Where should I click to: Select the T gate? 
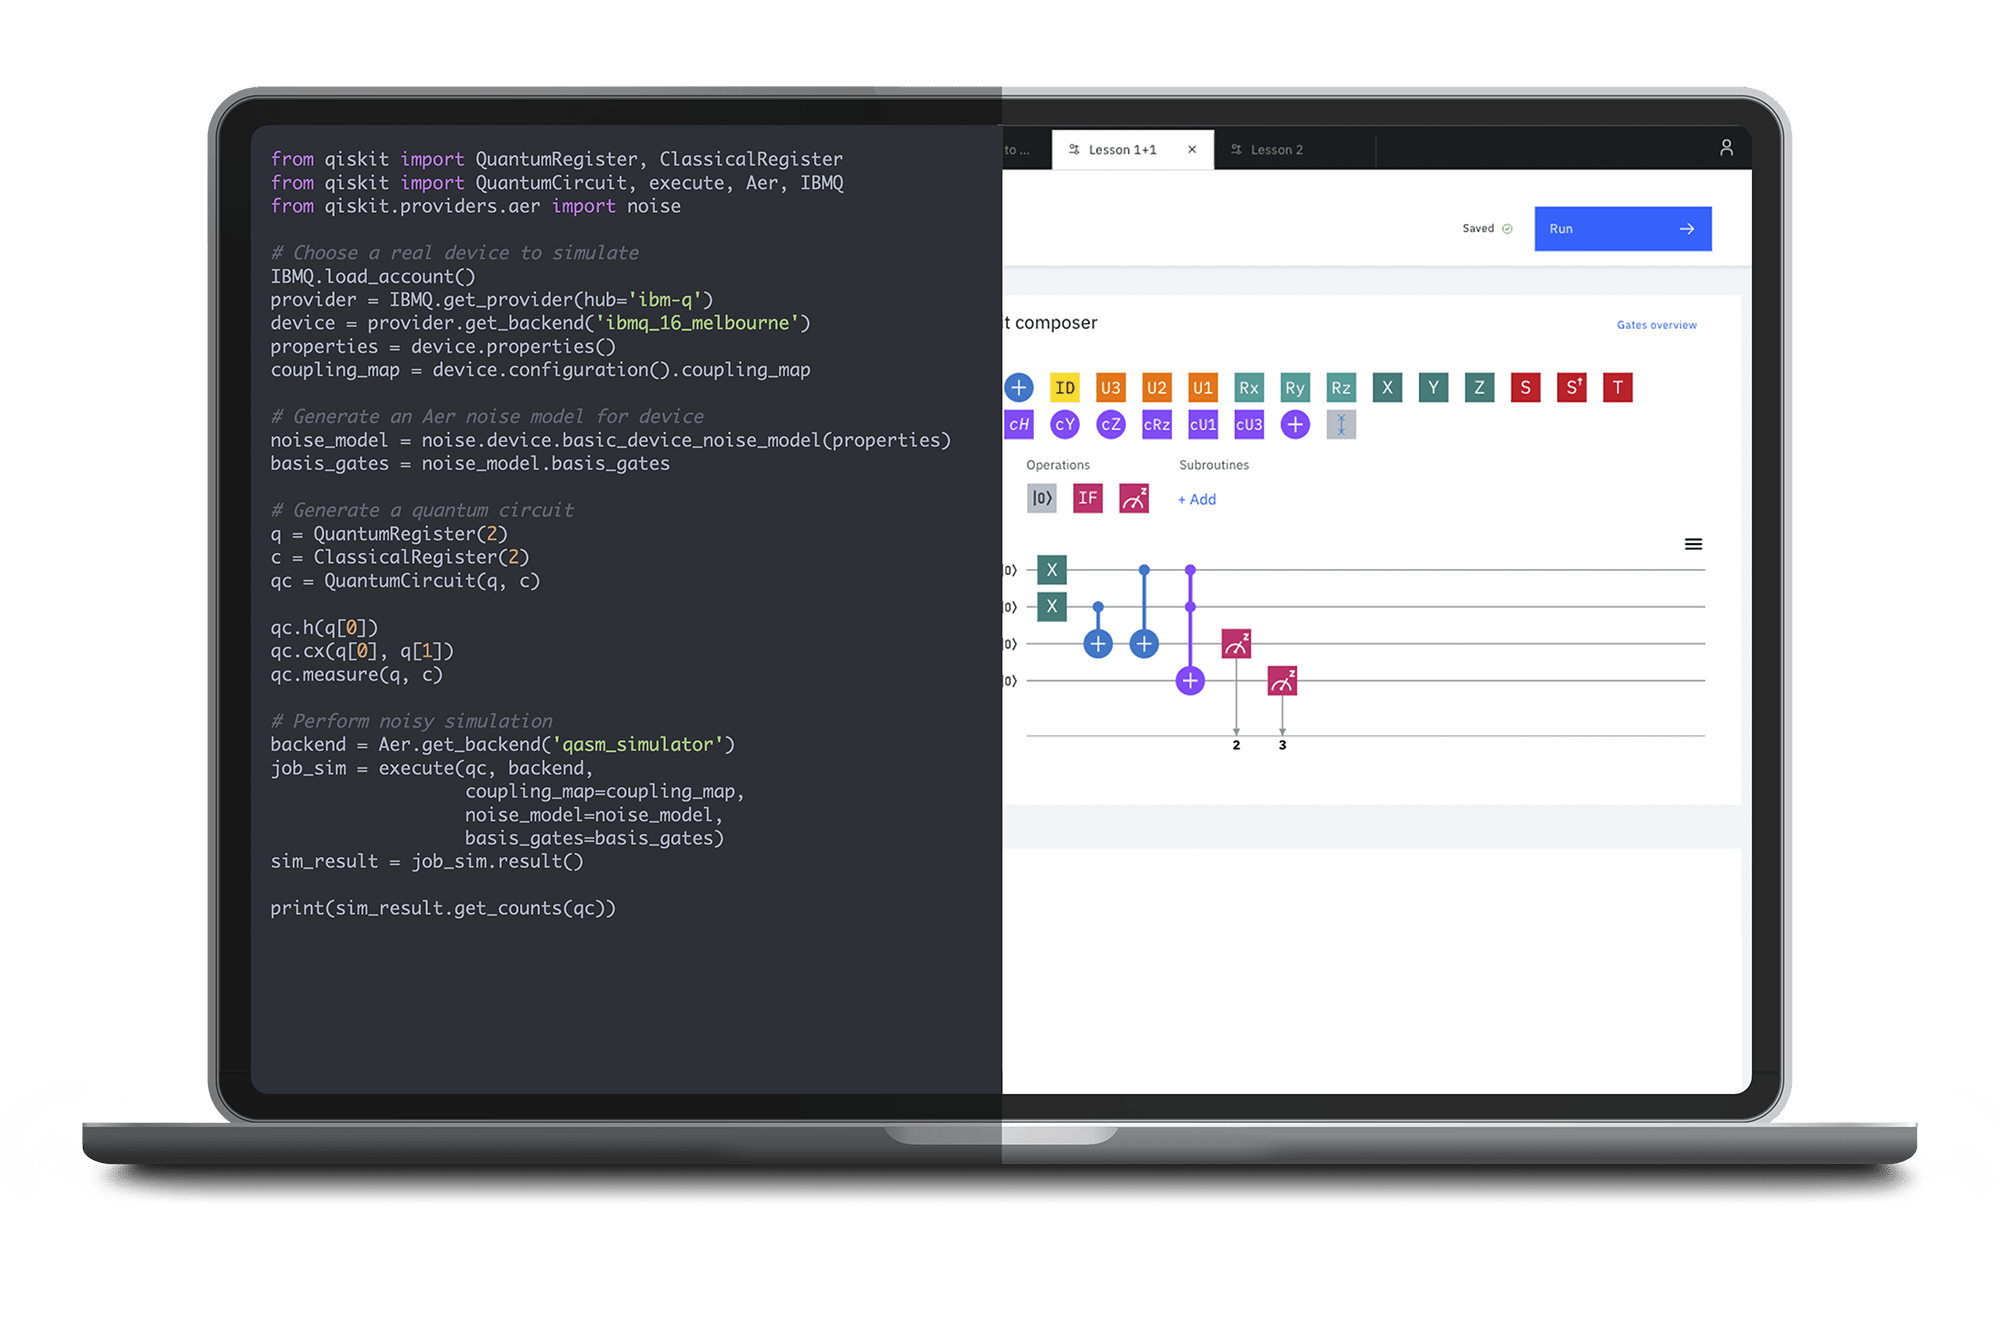[1617, 388]
